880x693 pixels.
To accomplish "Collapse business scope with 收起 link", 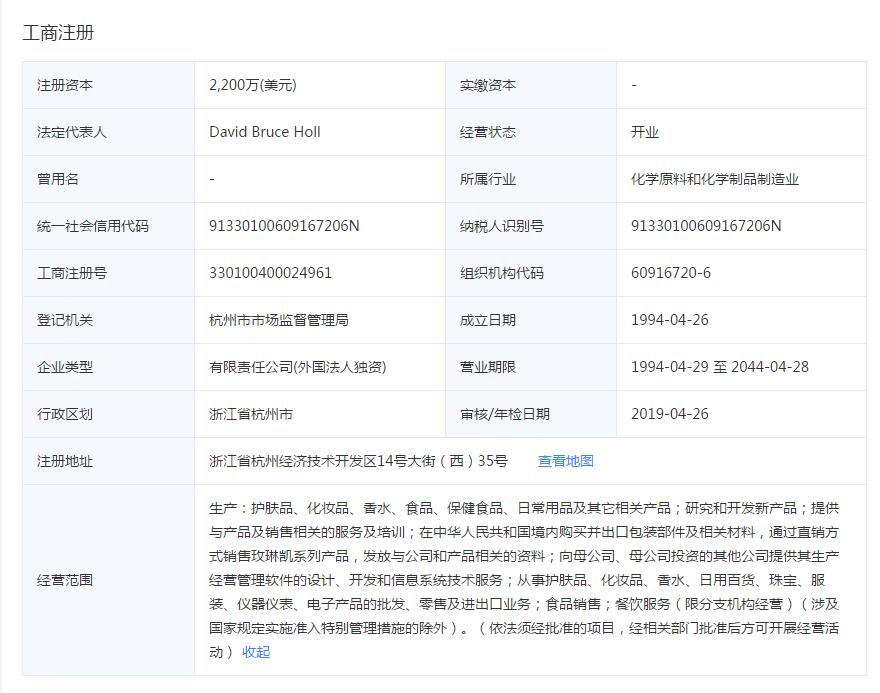I will (256, 652).
